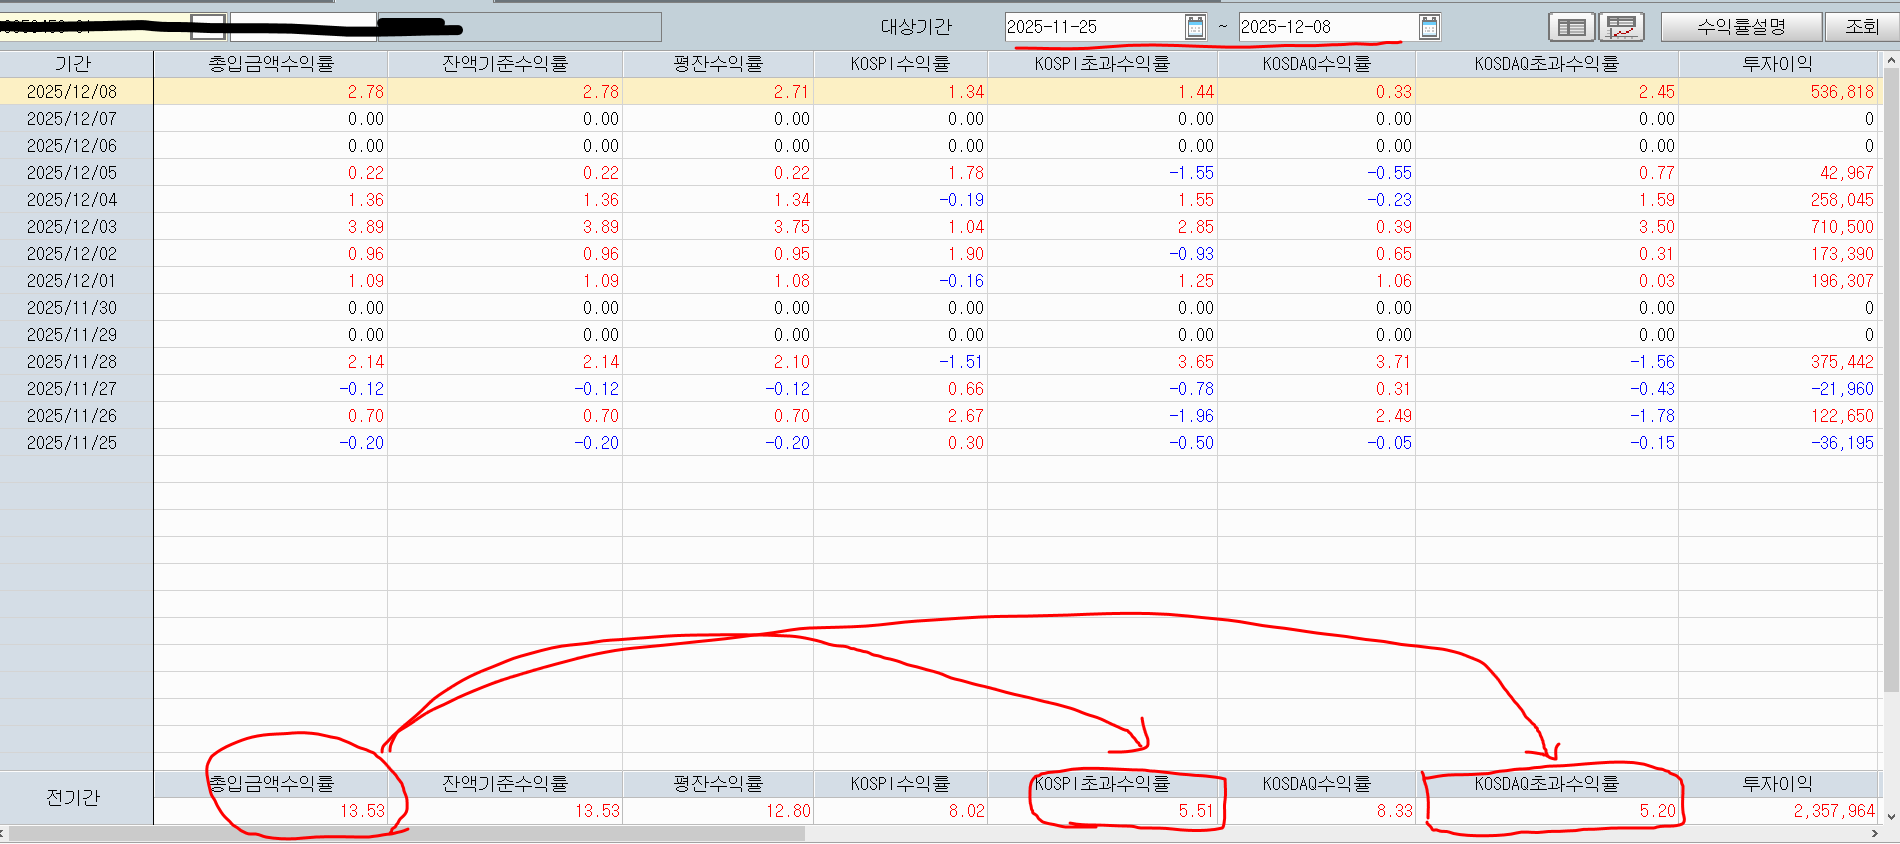Open the account number selector dropdown
The height and width of the screenshot is (844, 1900).
(208, 27)
